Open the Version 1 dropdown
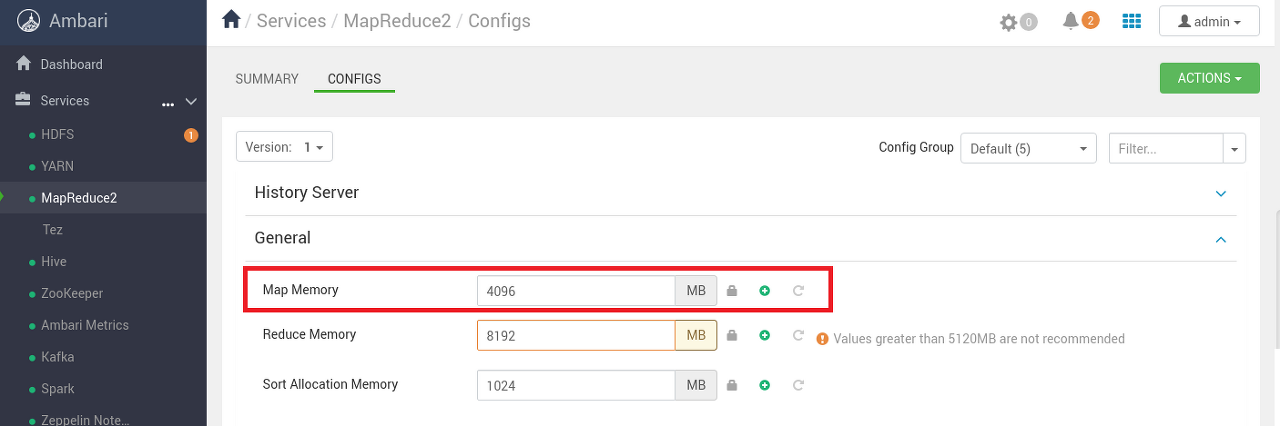The height and width of the screenshot is (426, 1280). 284,147
